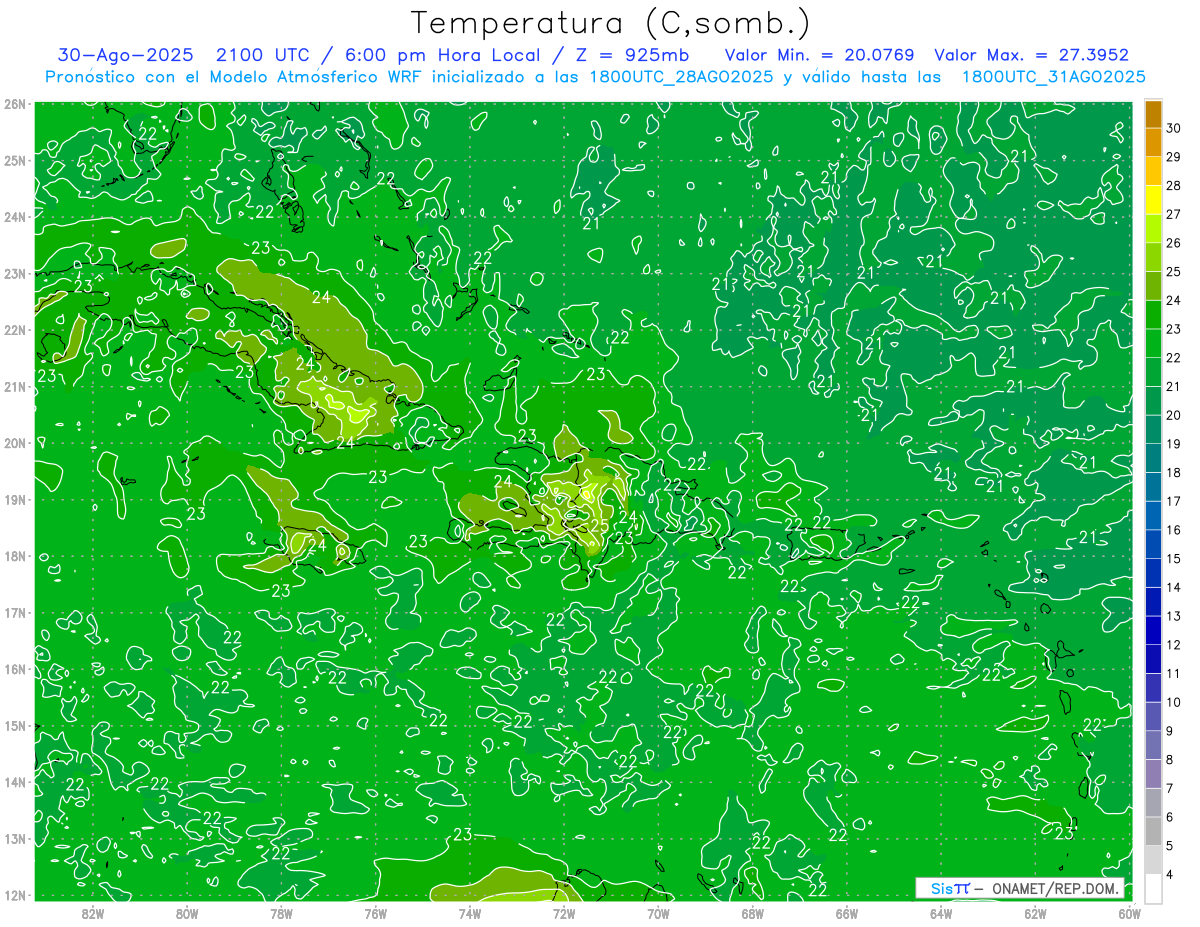Click the '62W' longitude label

pyautogui.click(x=1035, y=913)
